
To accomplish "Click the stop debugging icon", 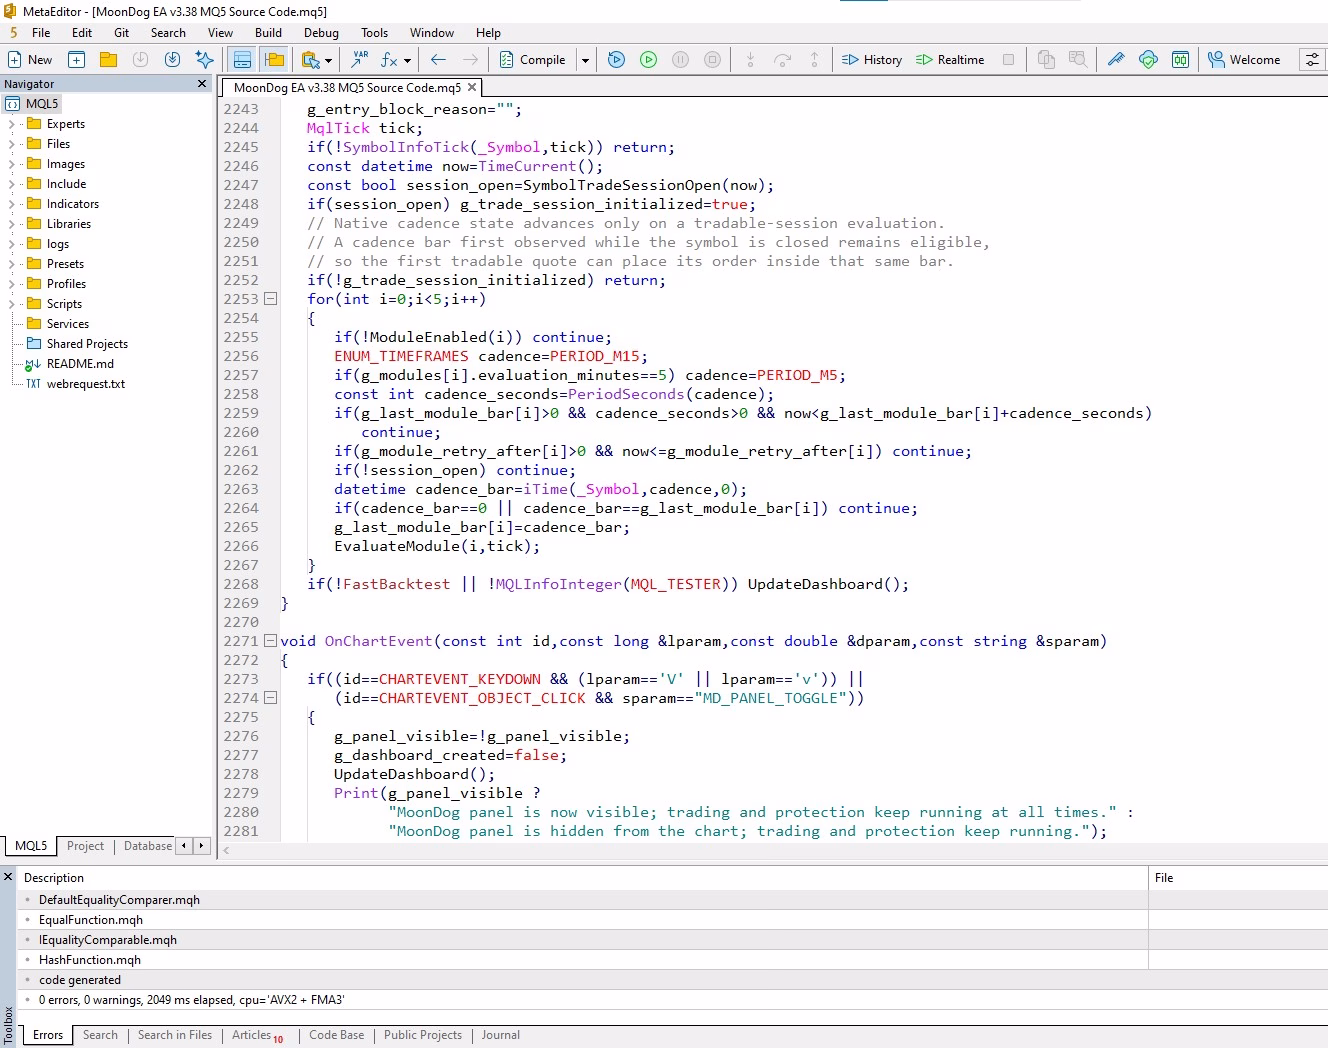I will 713,60.
